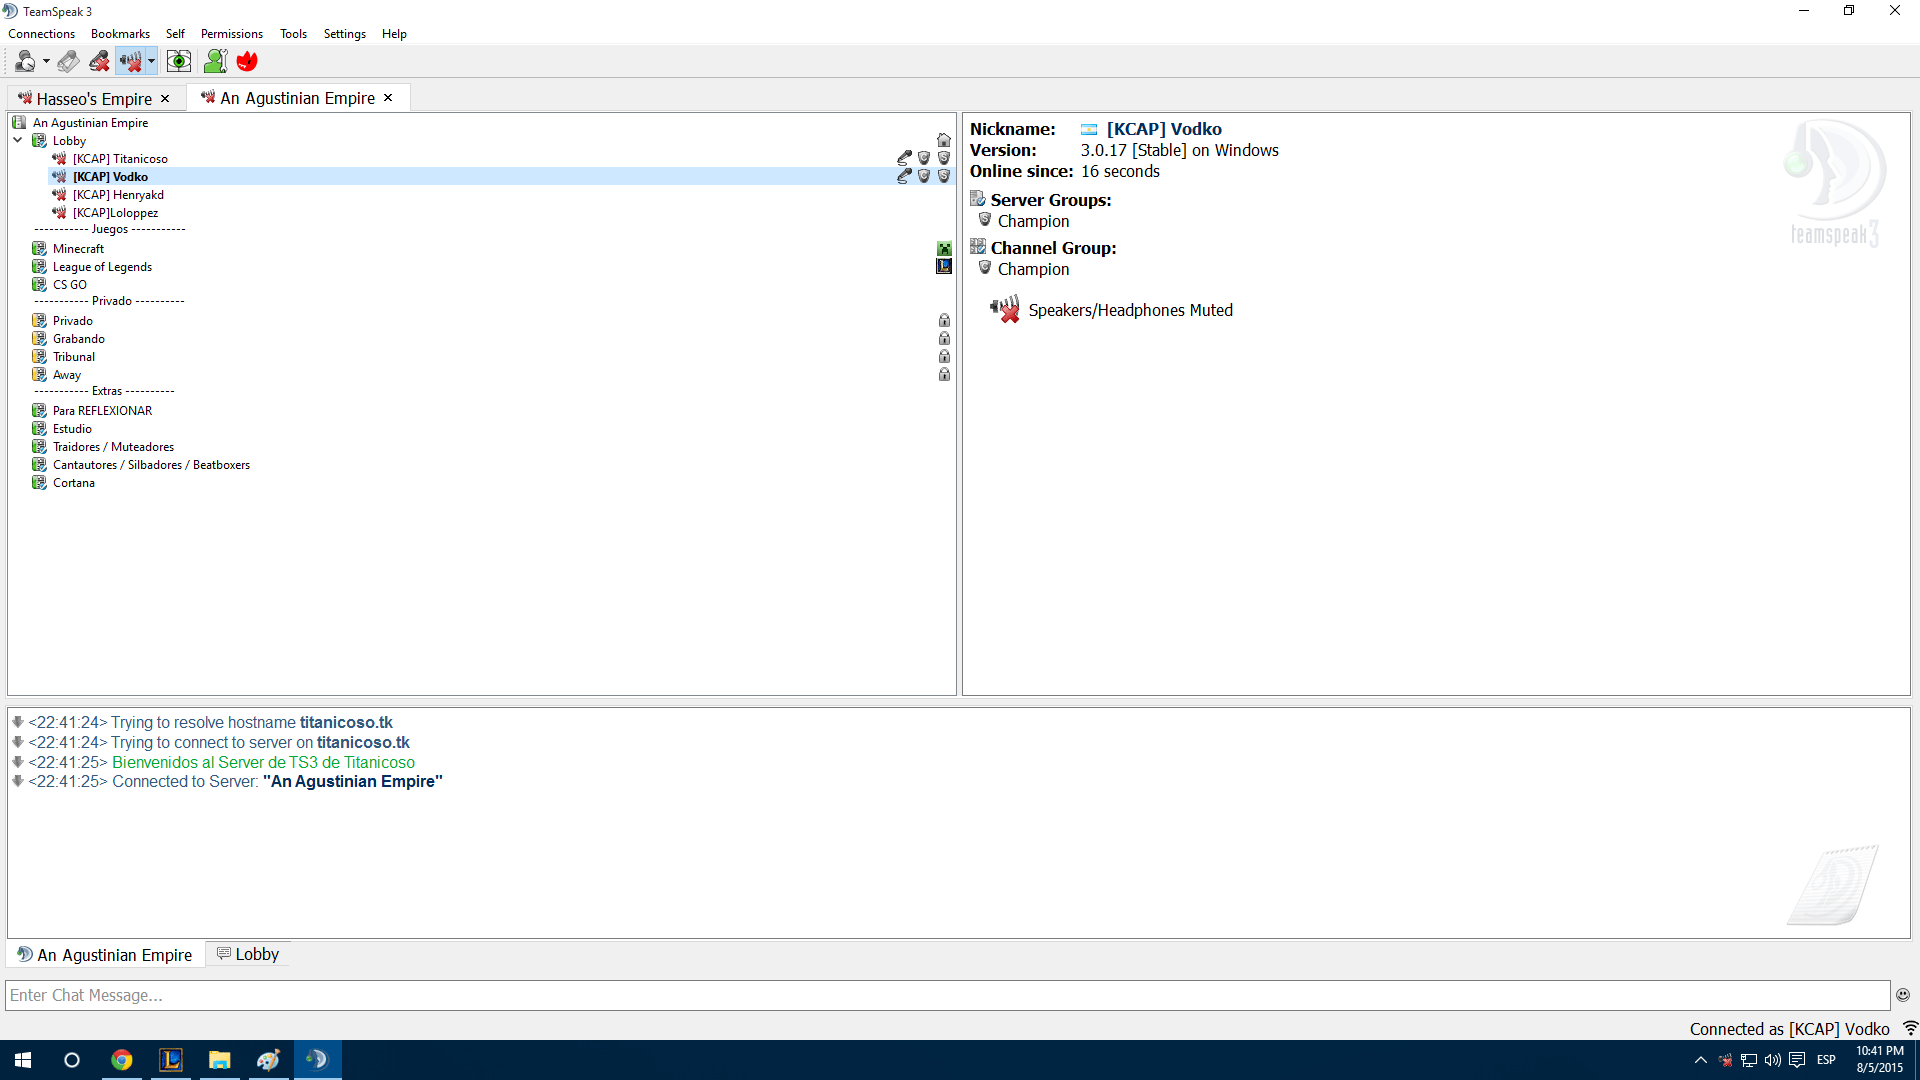This screenshot has height=1080, width=1920.
Task: Open the Help menu
Action: coord(394,34)
